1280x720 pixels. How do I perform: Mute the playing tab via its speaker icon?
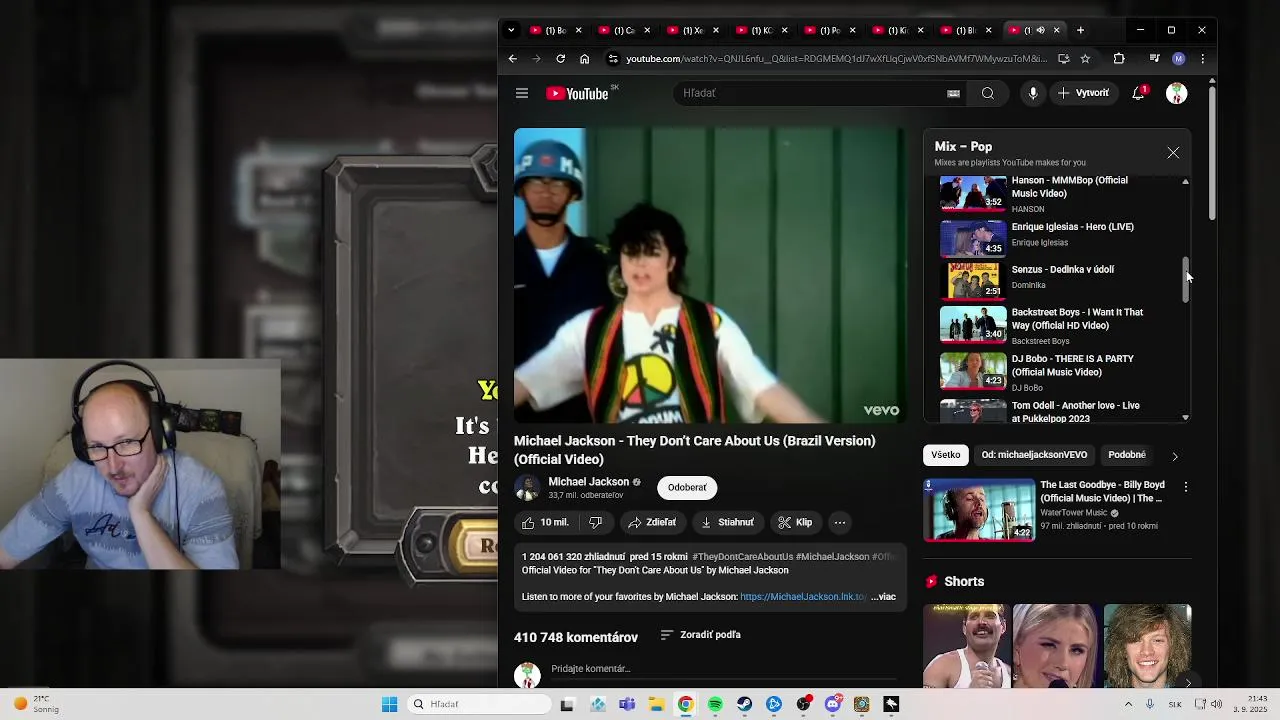click(1041, 30)
